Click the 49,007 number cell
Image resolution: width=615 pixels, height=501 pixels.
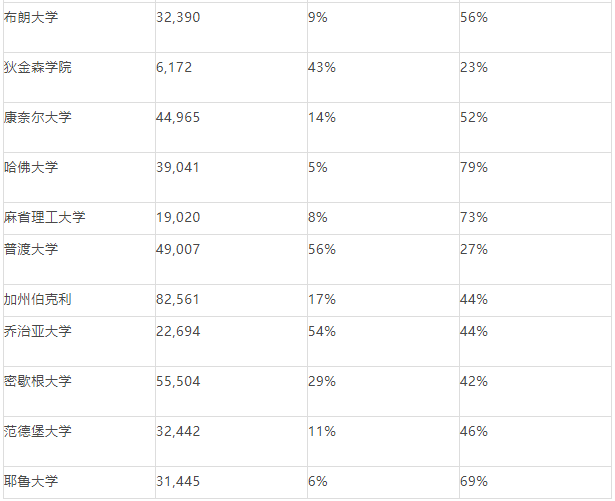(179, 249)
